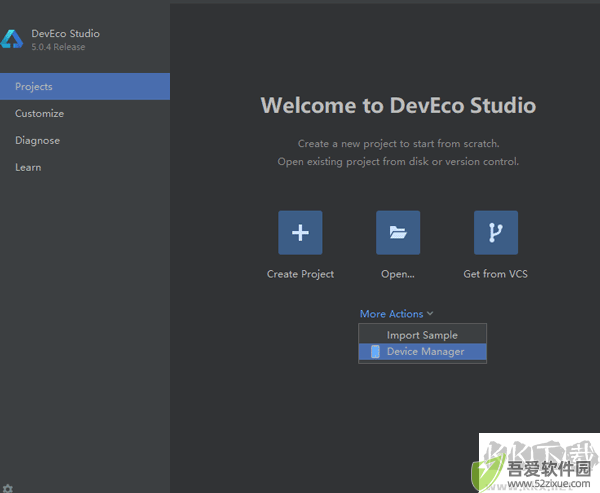
Task: Click the DevEco Studio logo icon
Action: point(11,39)
